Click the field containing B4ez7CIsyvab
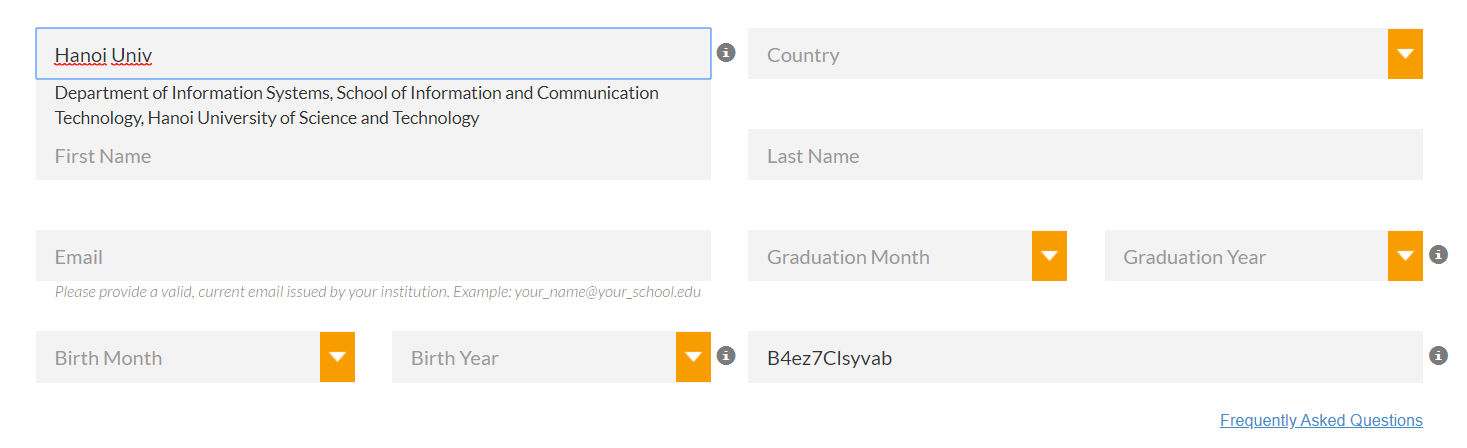The image size is (1467, 448). (1084, 357)
